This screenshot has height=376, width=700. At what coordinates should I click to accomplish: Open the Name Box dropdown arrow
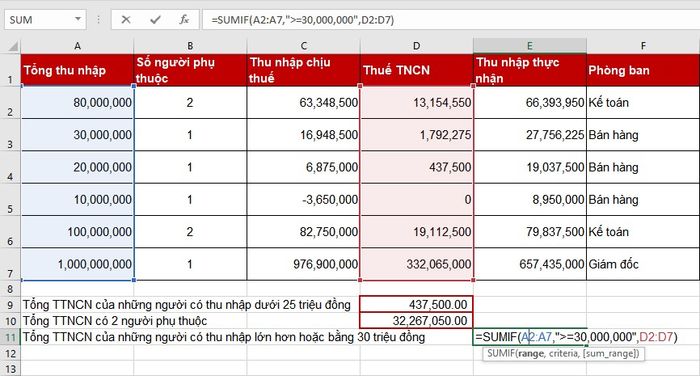[78, 19]
